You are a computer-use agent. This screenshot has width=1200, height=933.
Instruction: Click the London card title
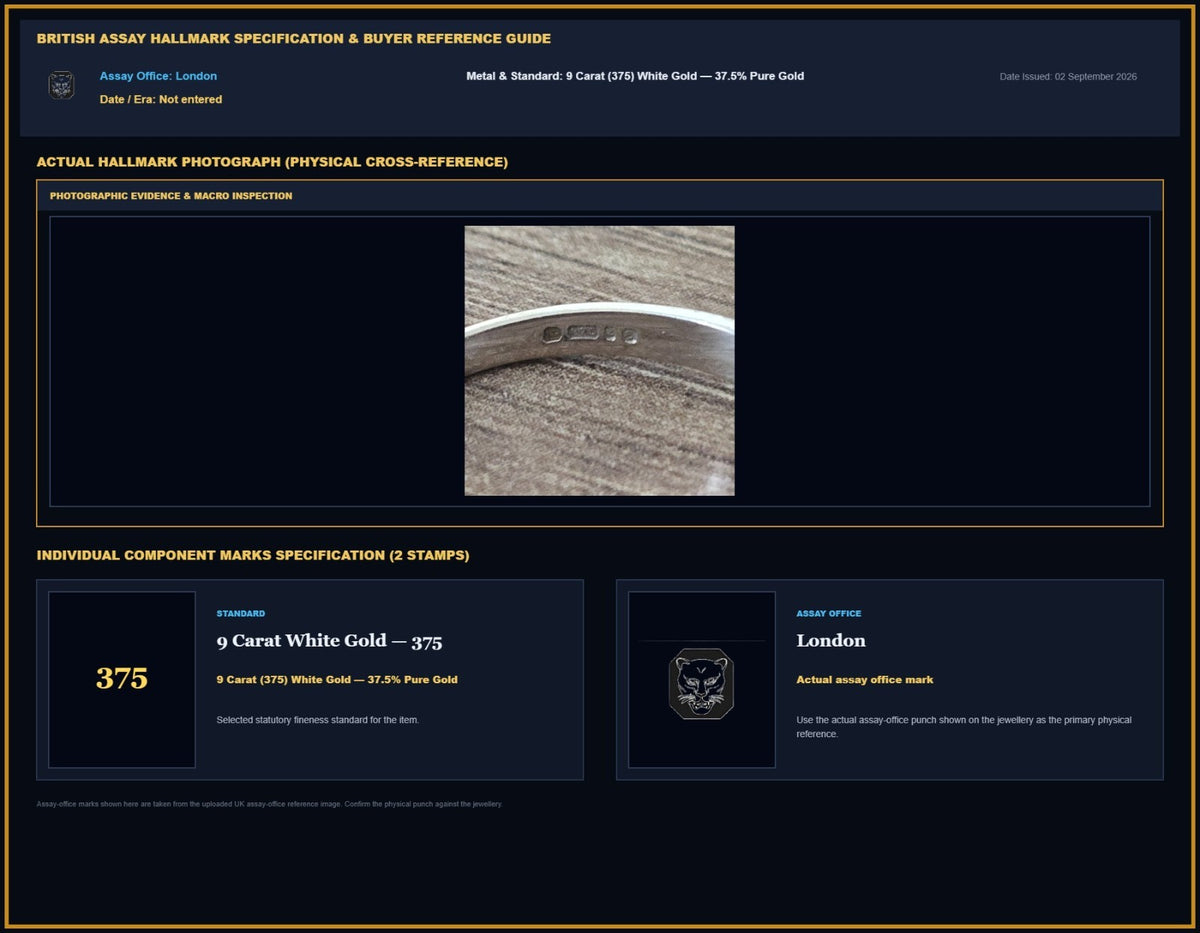pos(831,641)
